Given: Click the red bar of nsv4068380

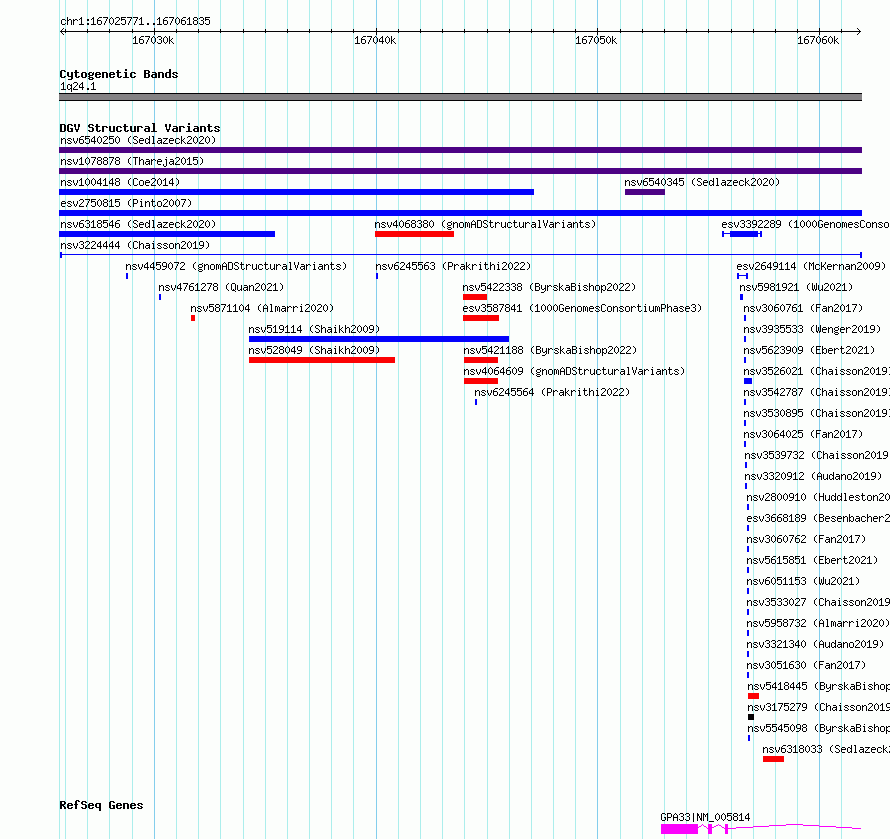Looking at the screenshot, I should (414, 234).
